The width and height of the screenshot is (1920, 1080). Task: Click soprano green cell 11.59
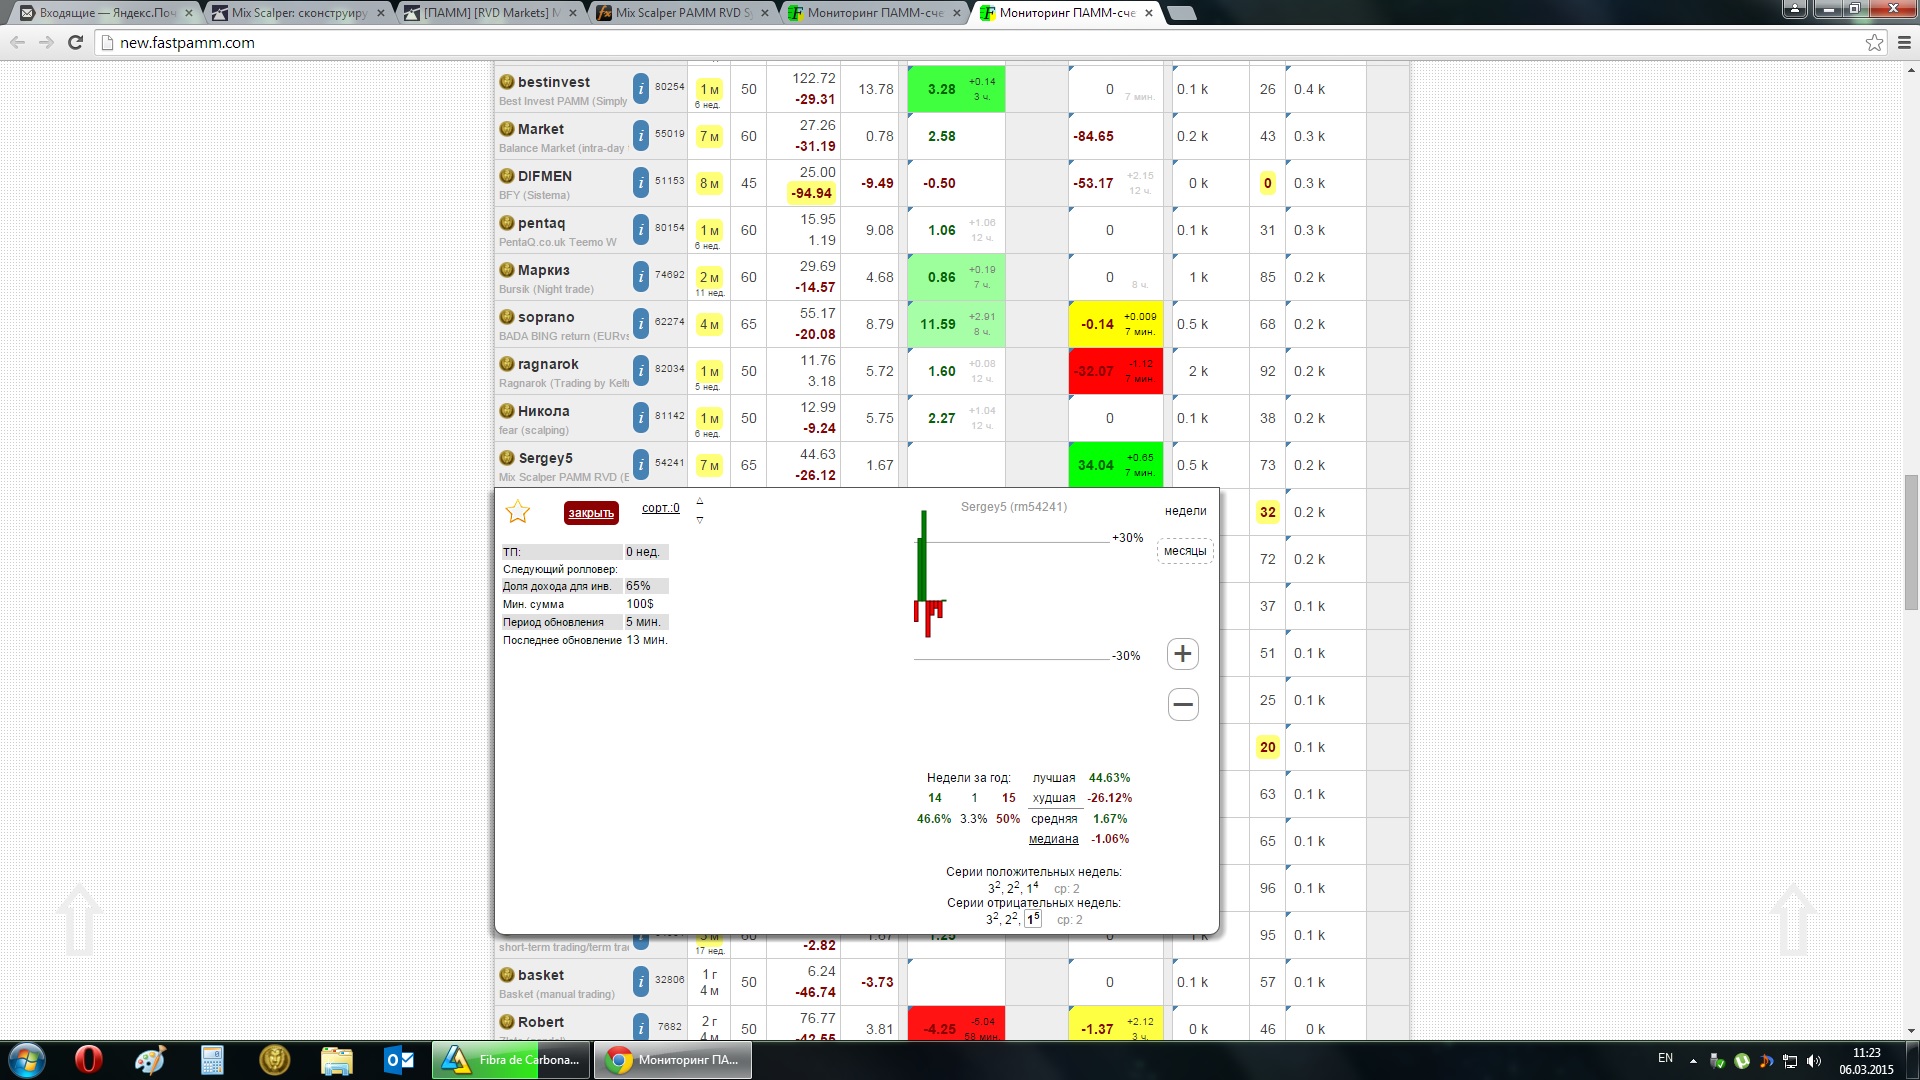tap(956, 324)
